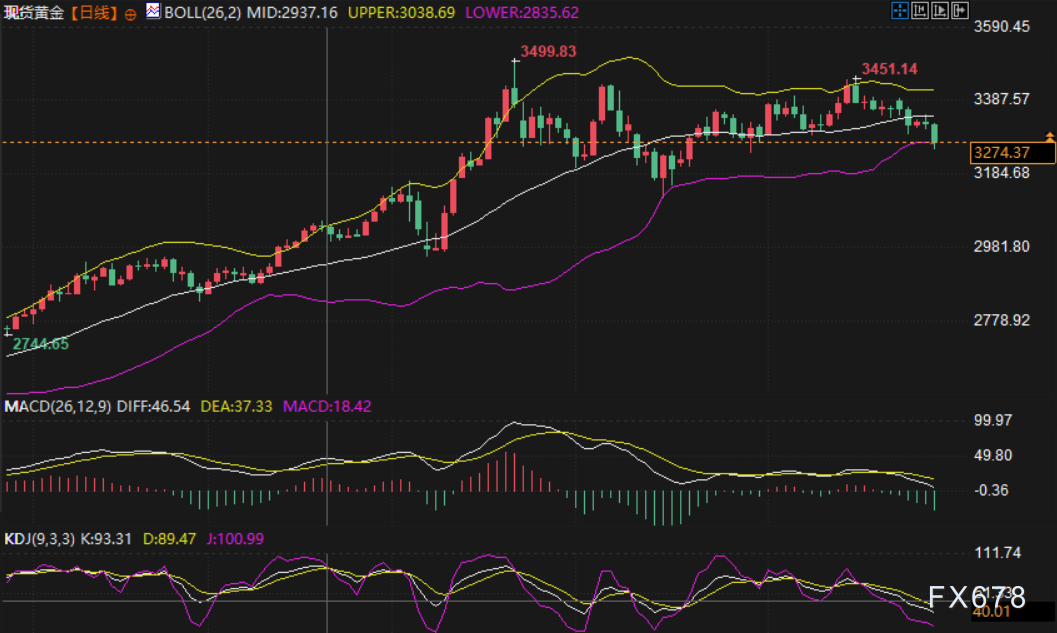Click the 2744.65 low price annotation
Viewport: 1057px width, 633px height.
coord(40,344)
